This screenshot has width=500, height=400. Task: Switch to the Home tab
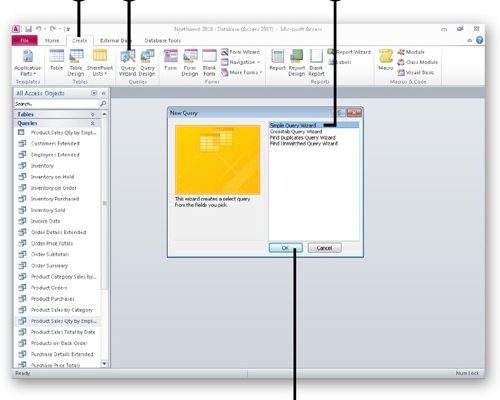pyautogui.click(x=52, y=40)
